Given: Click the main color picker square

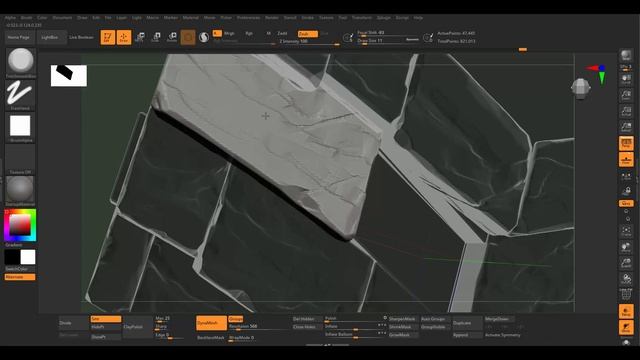Looking at the screenshot, I should tap(20, 225).
